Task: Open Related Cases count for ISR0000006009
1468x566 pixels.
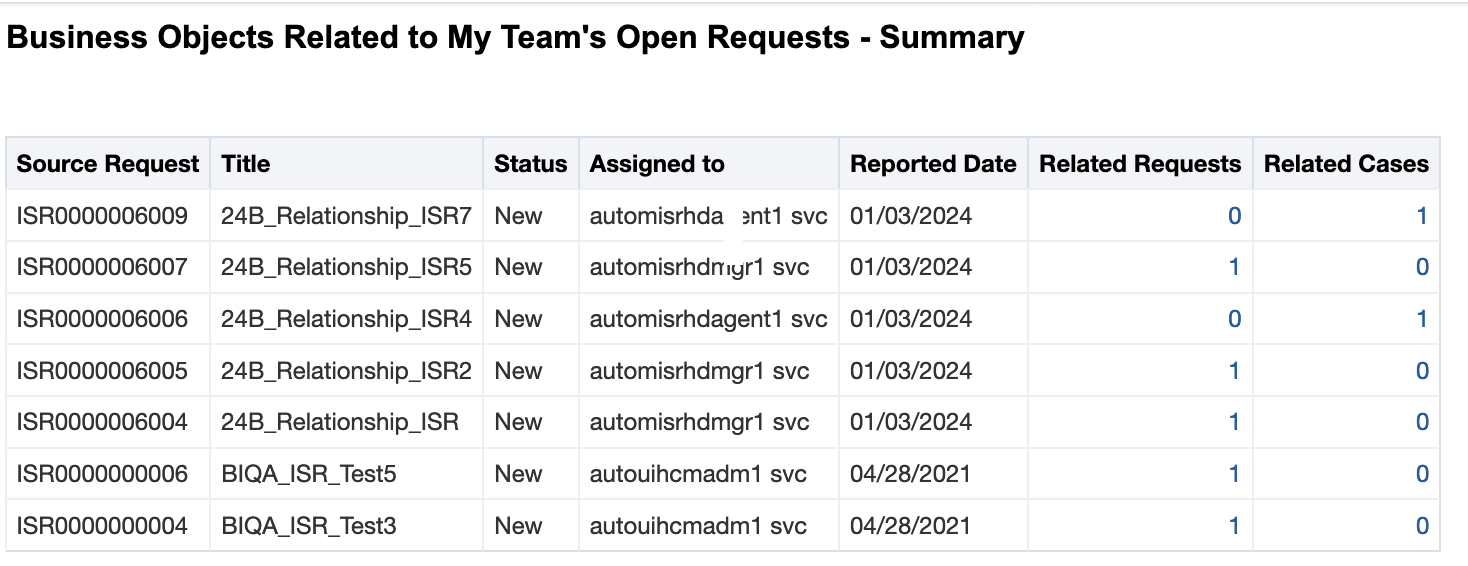Action: [1422, 215]
